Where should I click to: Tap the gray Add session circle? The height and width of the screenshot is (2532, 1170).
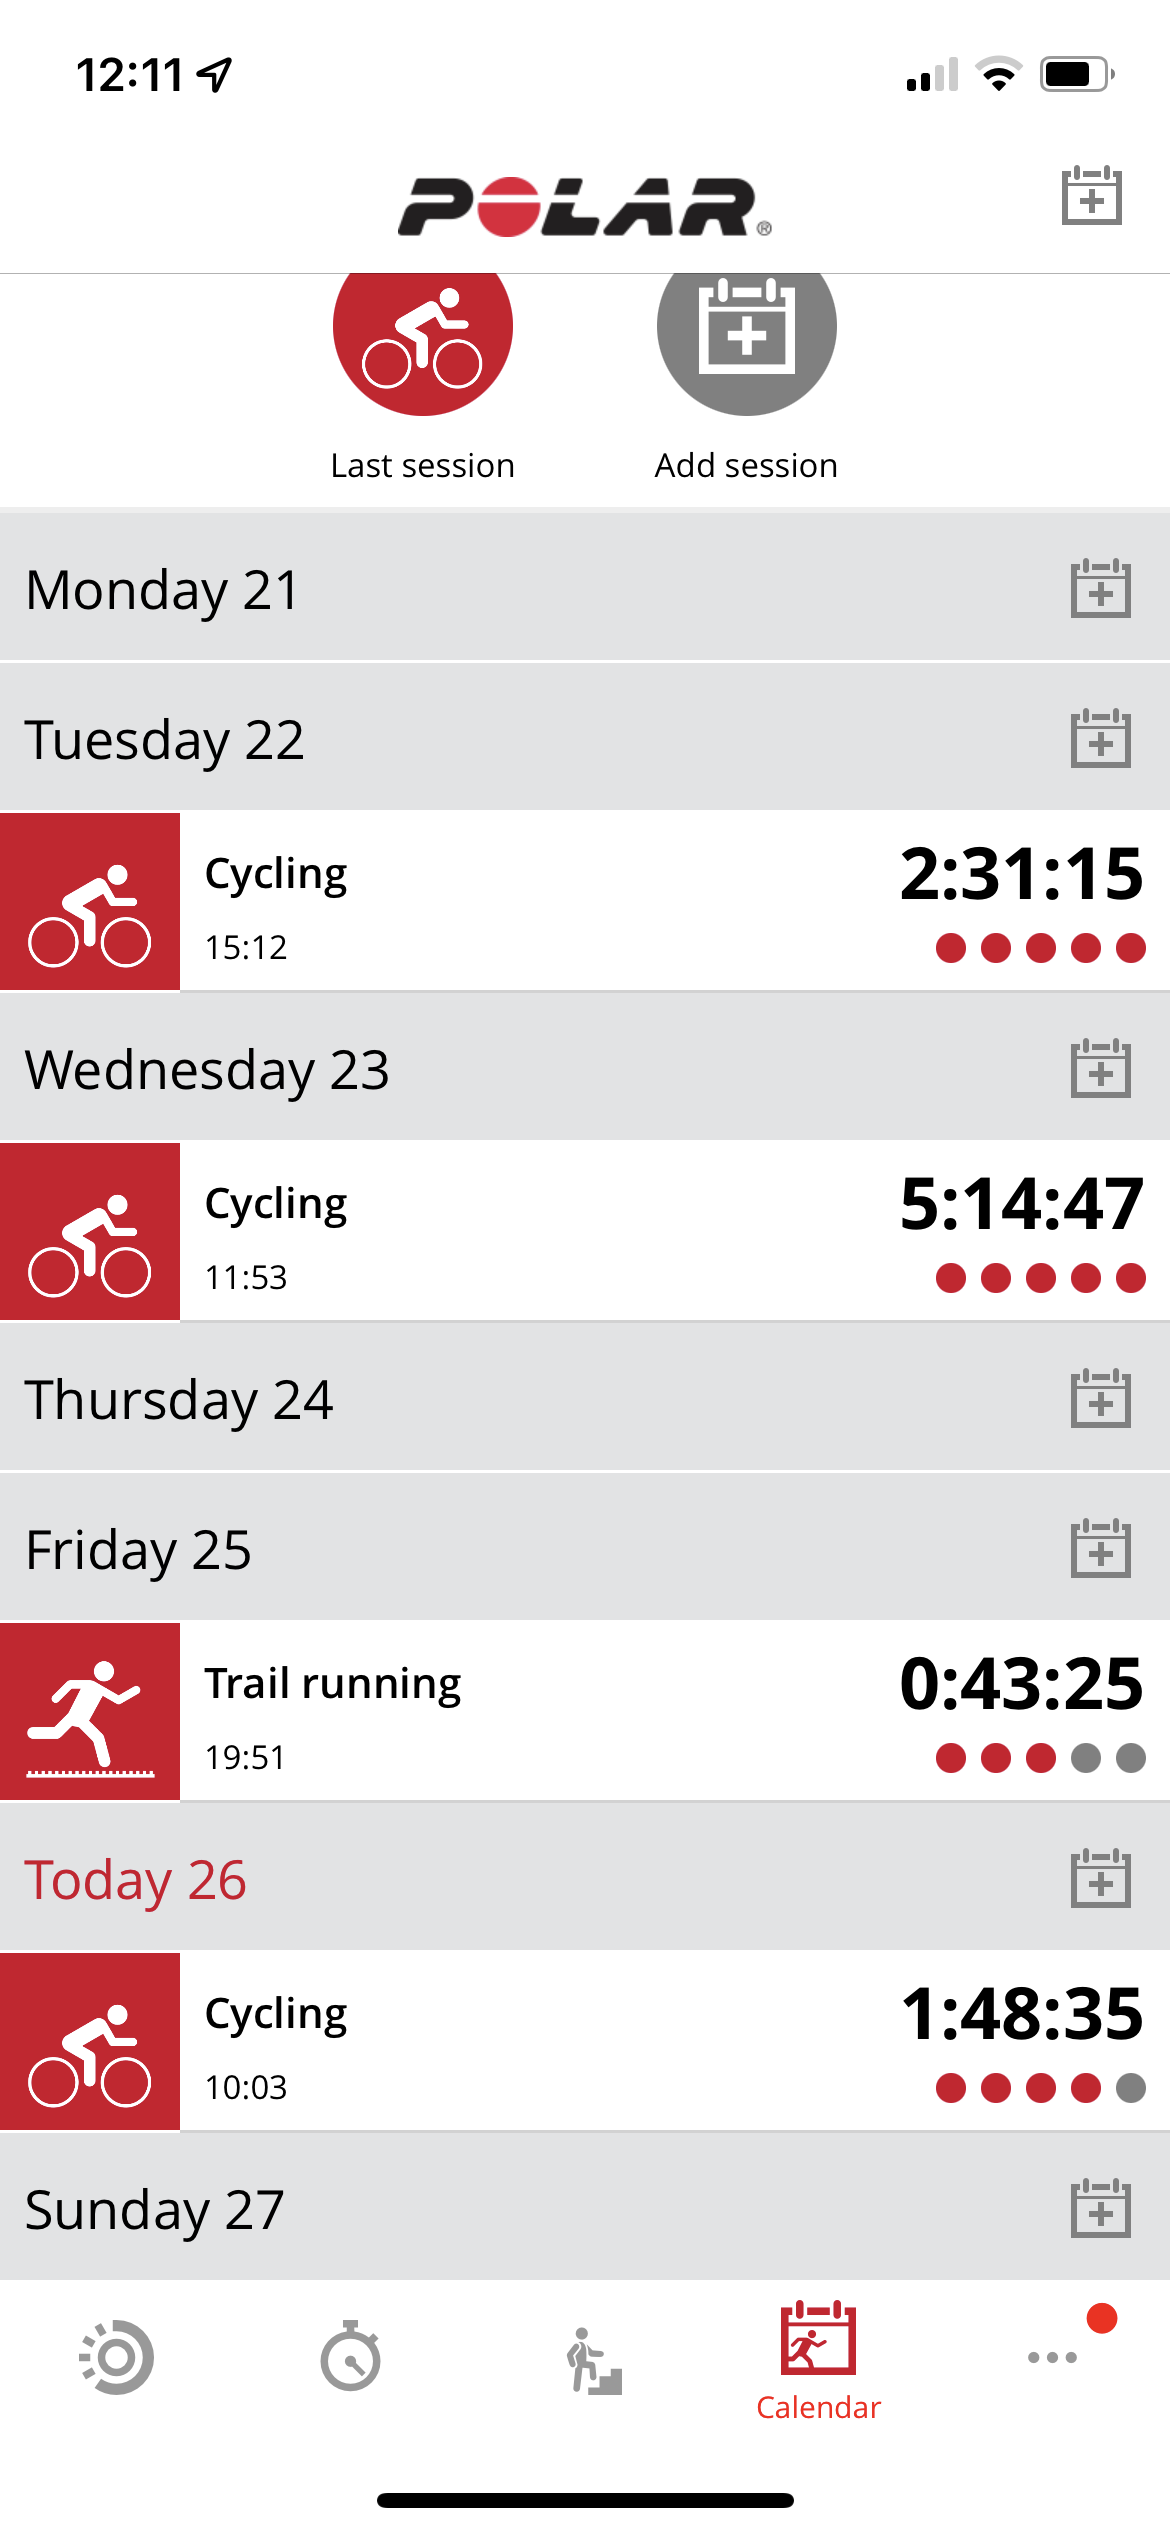pyautogui.click(x=746, y=330)
